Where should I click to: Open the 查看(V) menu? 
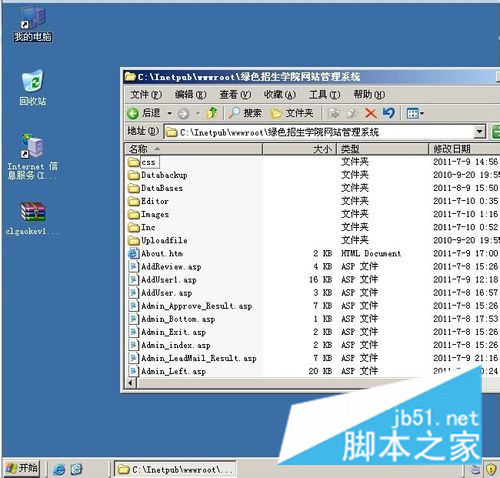pos(235,95)
